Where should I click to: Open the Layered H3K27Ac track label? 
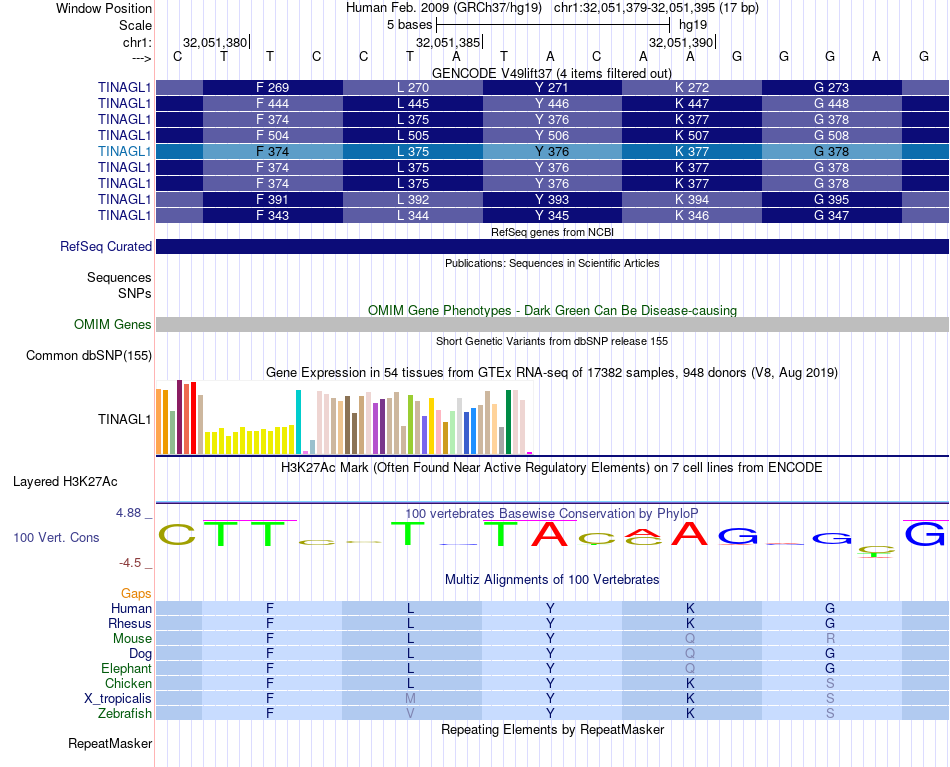[65, 482]
